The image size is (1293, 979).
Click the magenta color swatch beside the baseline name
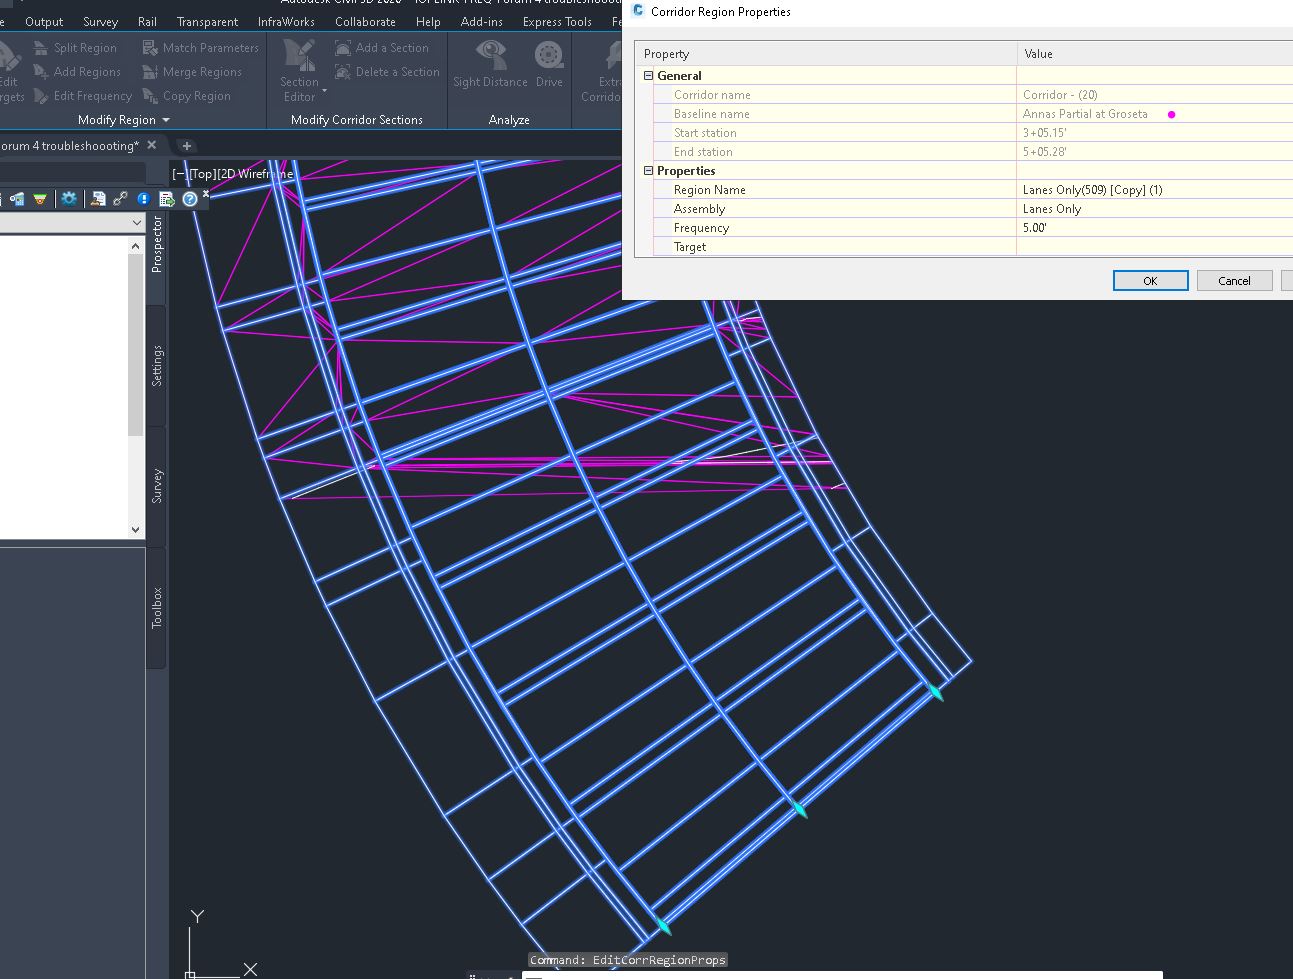[x=1171, y=114]
